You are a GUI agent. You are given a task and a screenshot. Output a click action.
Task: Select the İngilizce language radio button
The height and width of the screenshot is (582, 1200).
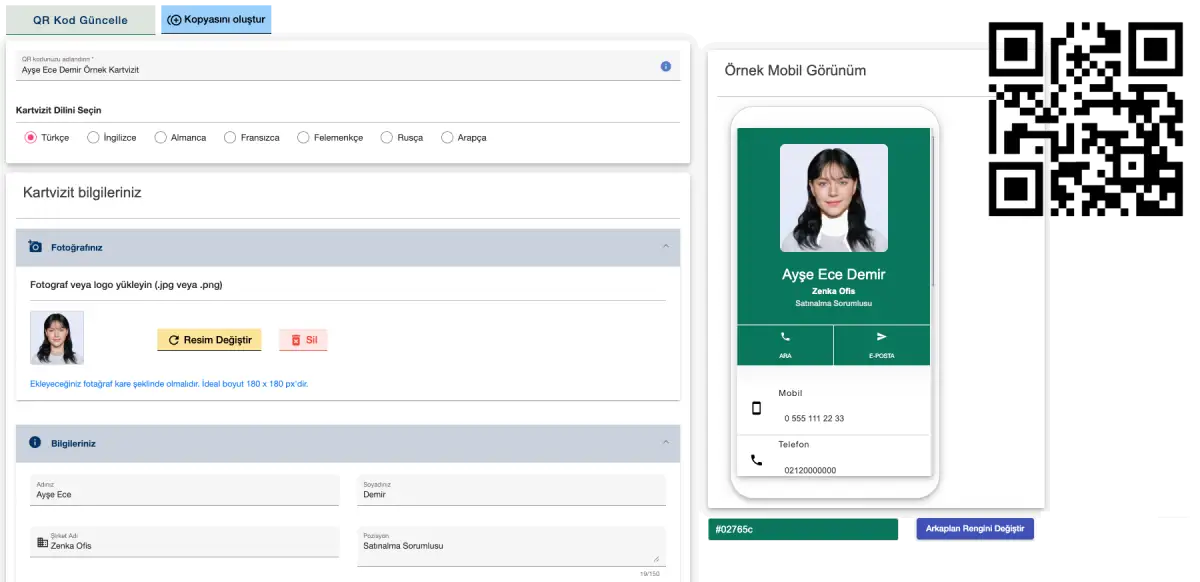click(x=93, y=138)
